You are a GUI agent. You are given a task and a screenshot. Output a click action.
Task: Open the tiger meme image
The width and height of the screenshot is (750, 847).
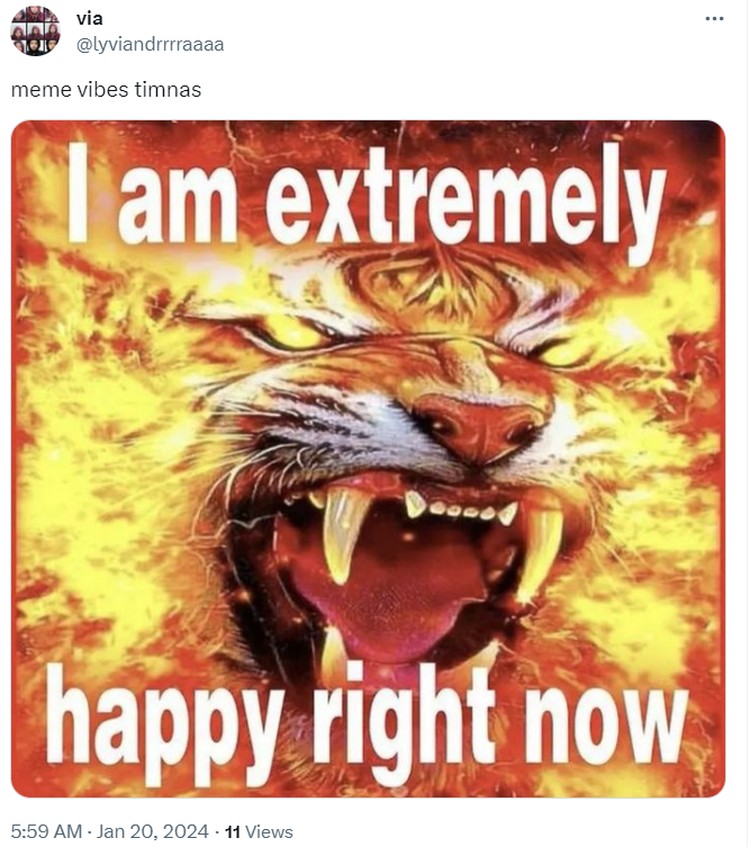tap(368, 459)
